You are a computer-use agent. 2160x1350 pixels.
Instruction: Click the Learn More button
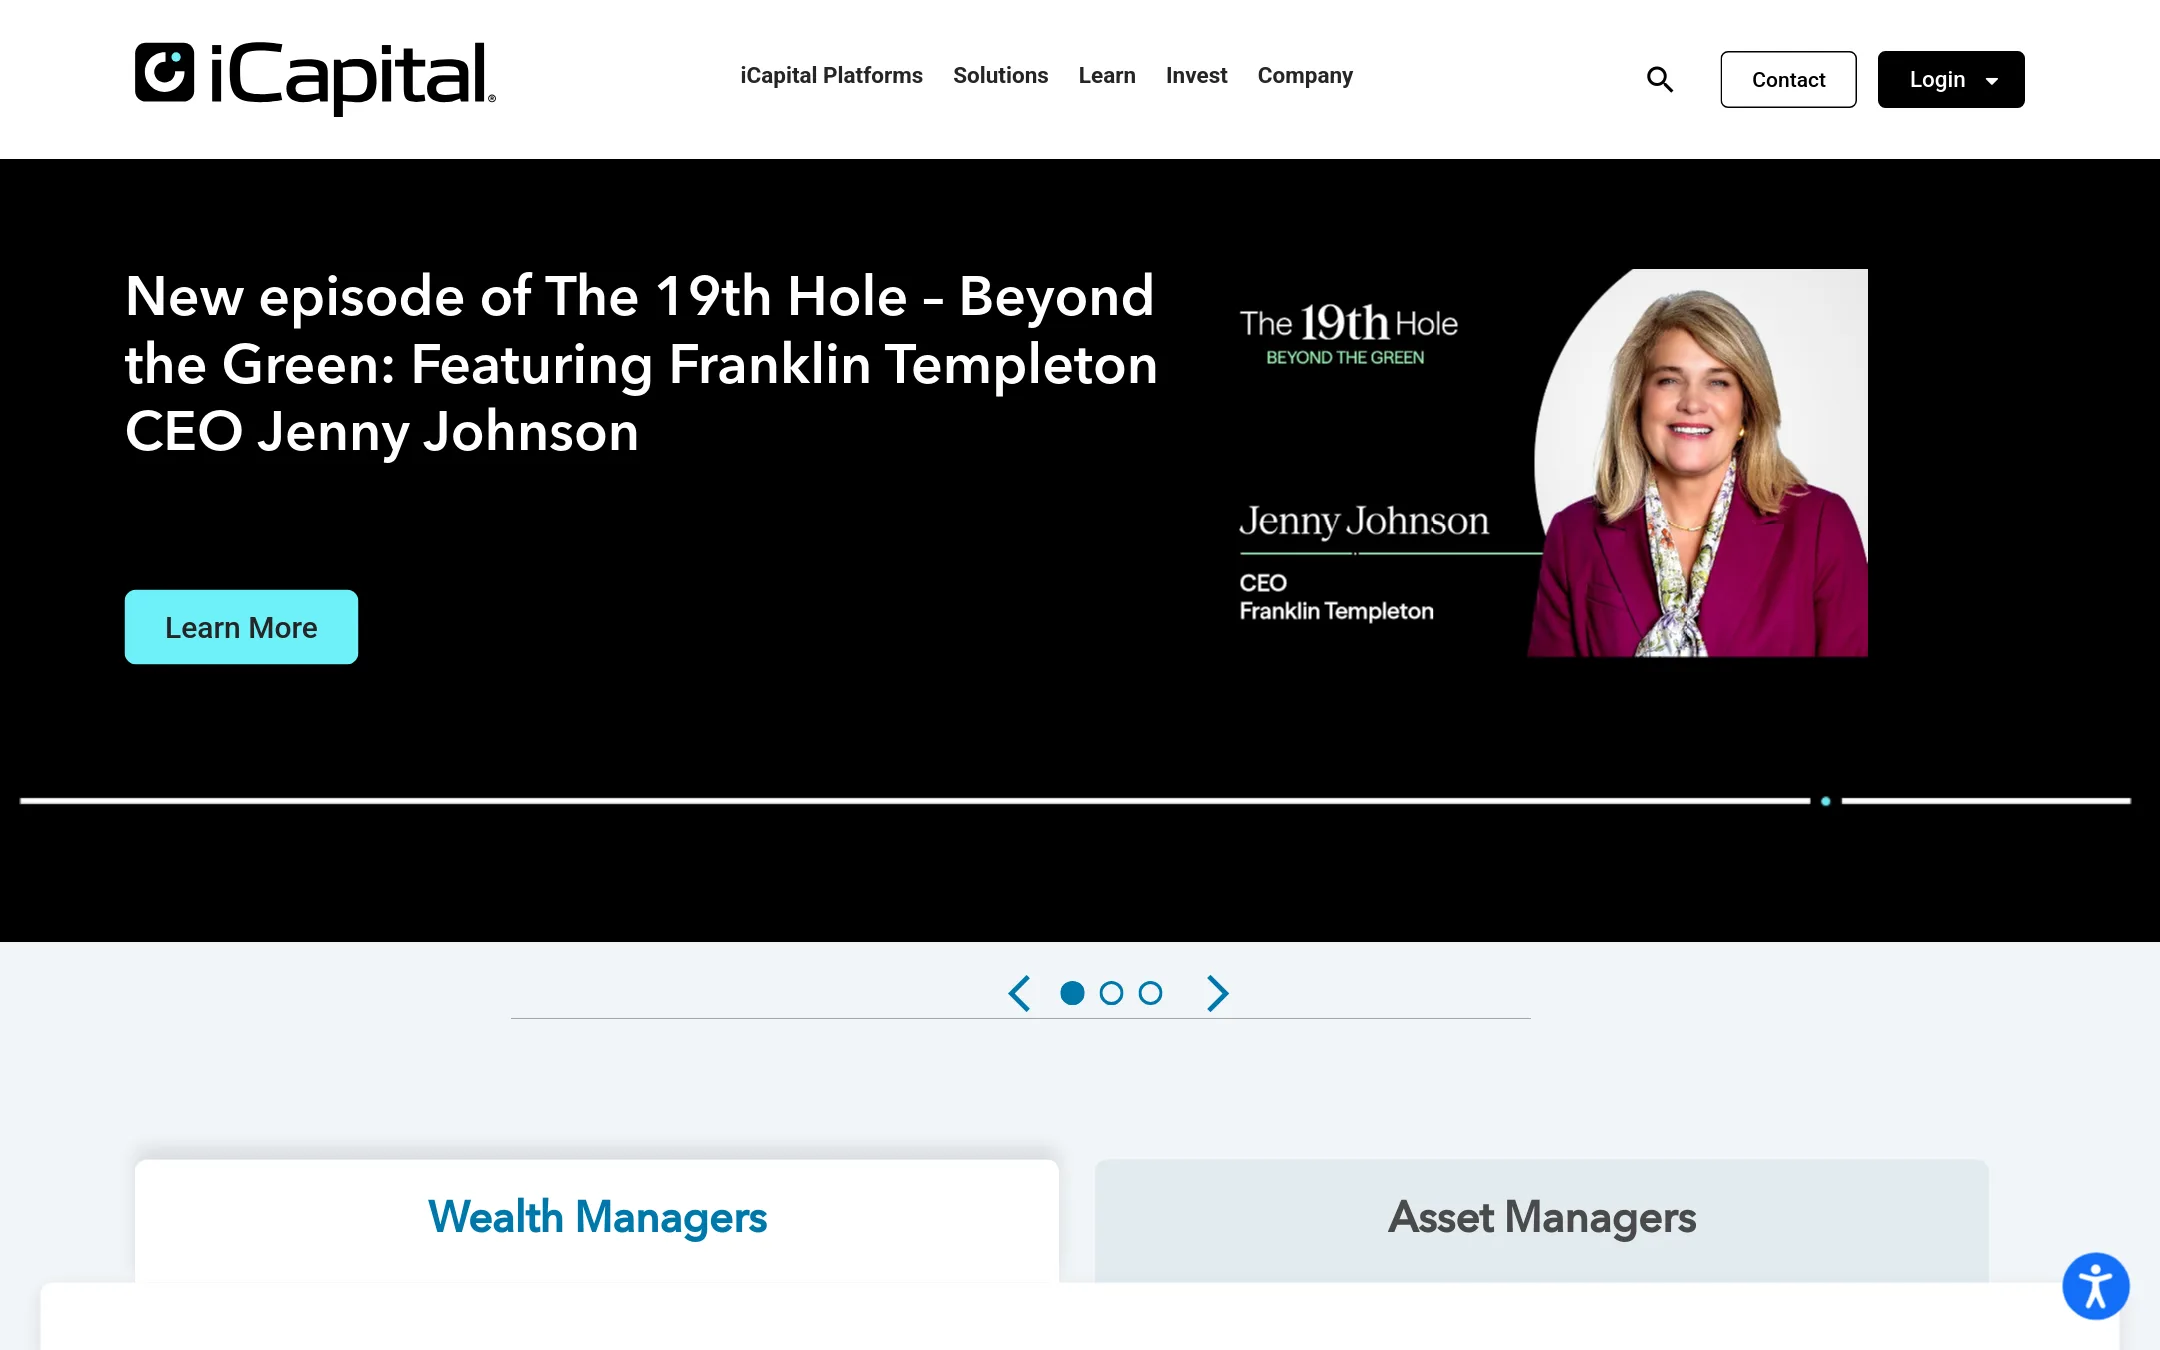[x=241, y=627]
